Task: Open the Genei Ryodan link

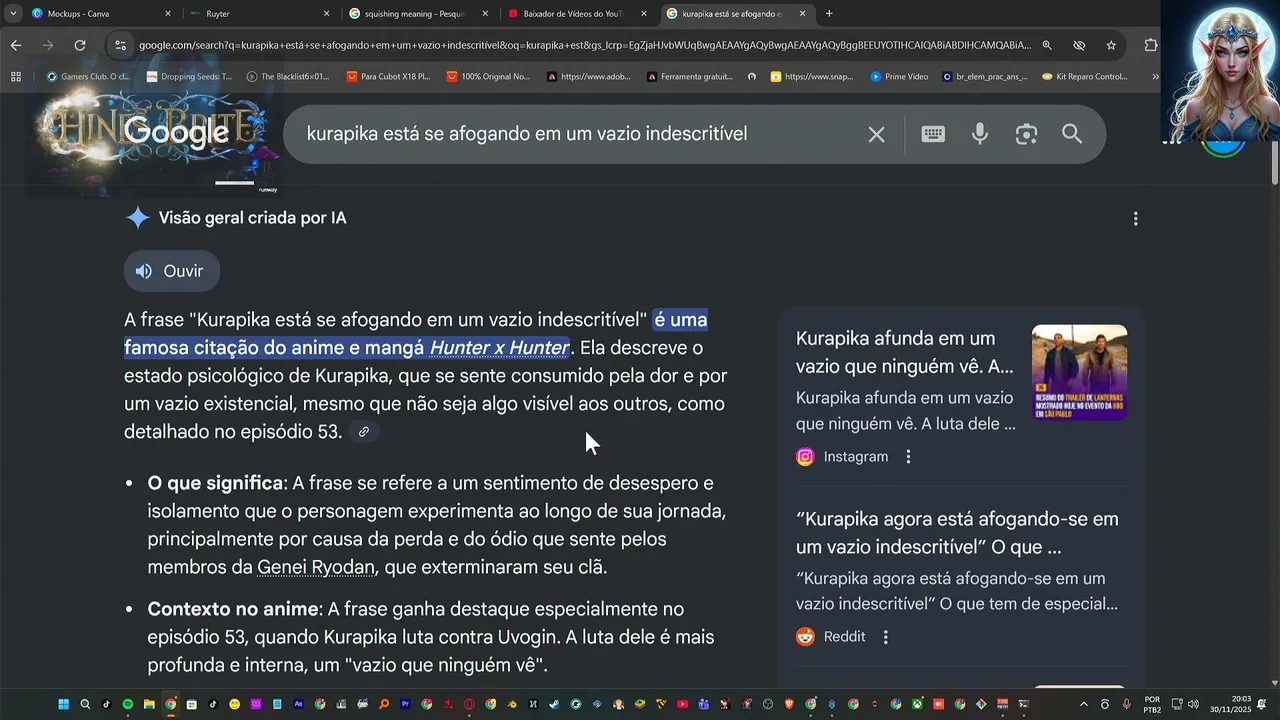Action: coord(316,567)
